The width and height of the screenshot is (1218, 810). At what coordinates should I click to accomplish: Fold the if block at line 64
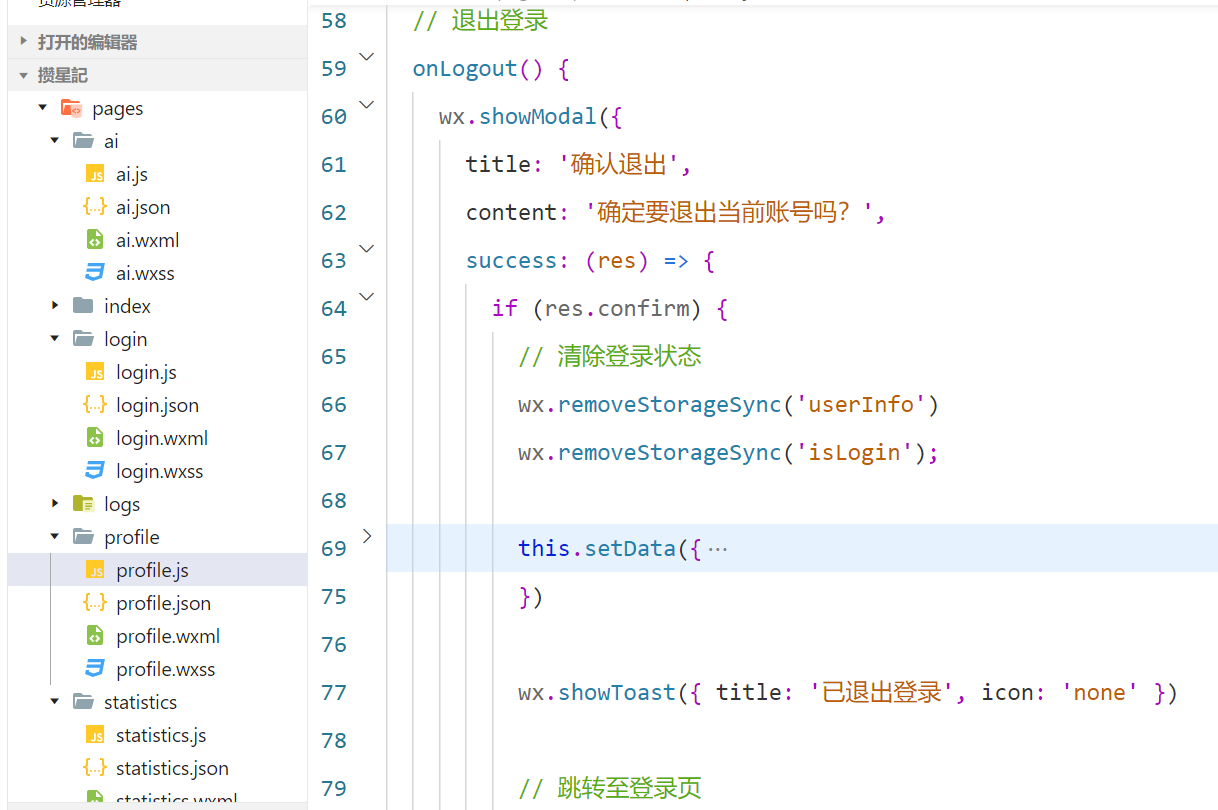(367, 296)
